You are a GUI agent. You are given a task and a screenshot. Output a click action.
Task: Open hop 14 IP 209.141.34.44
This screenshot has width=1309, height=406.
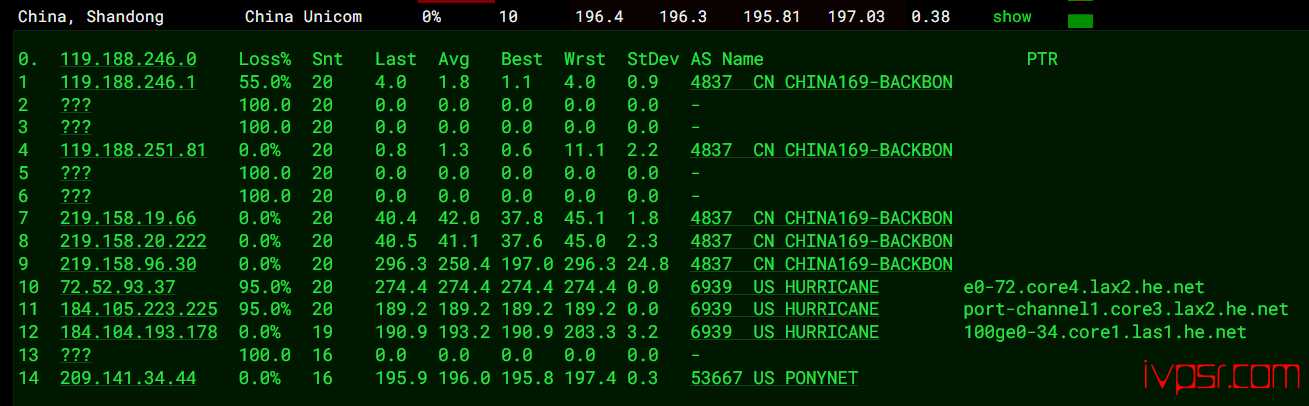click(x=128, y=378)
